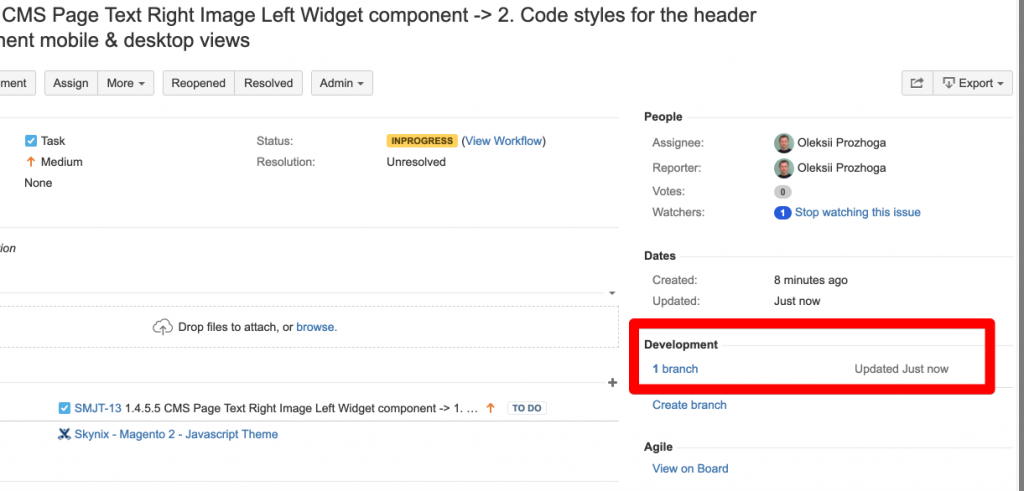The height and width of the screenshot is (491, 1024).
Task: Open the SMJT-13 sub-task link
Action: click(98, 408)
